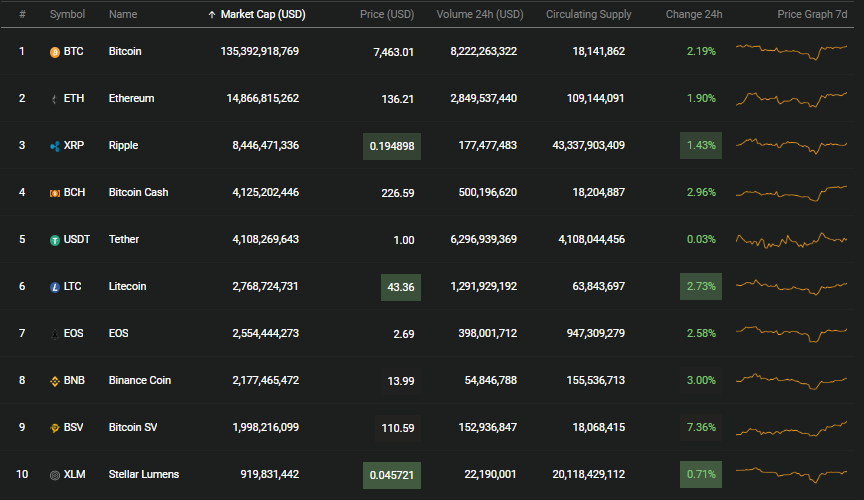This screenshot has width=864, height=500.
Task: Click Binance Coin's 7-day price graph
Action: 791,381
